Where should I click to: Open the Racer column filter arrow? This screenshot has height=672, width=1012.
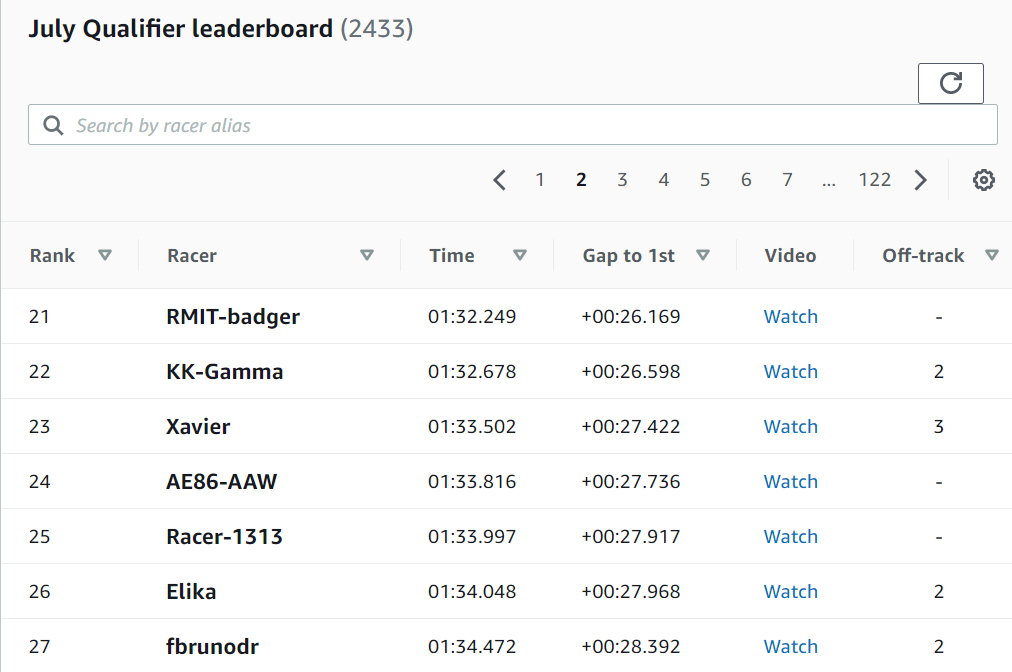367,255
